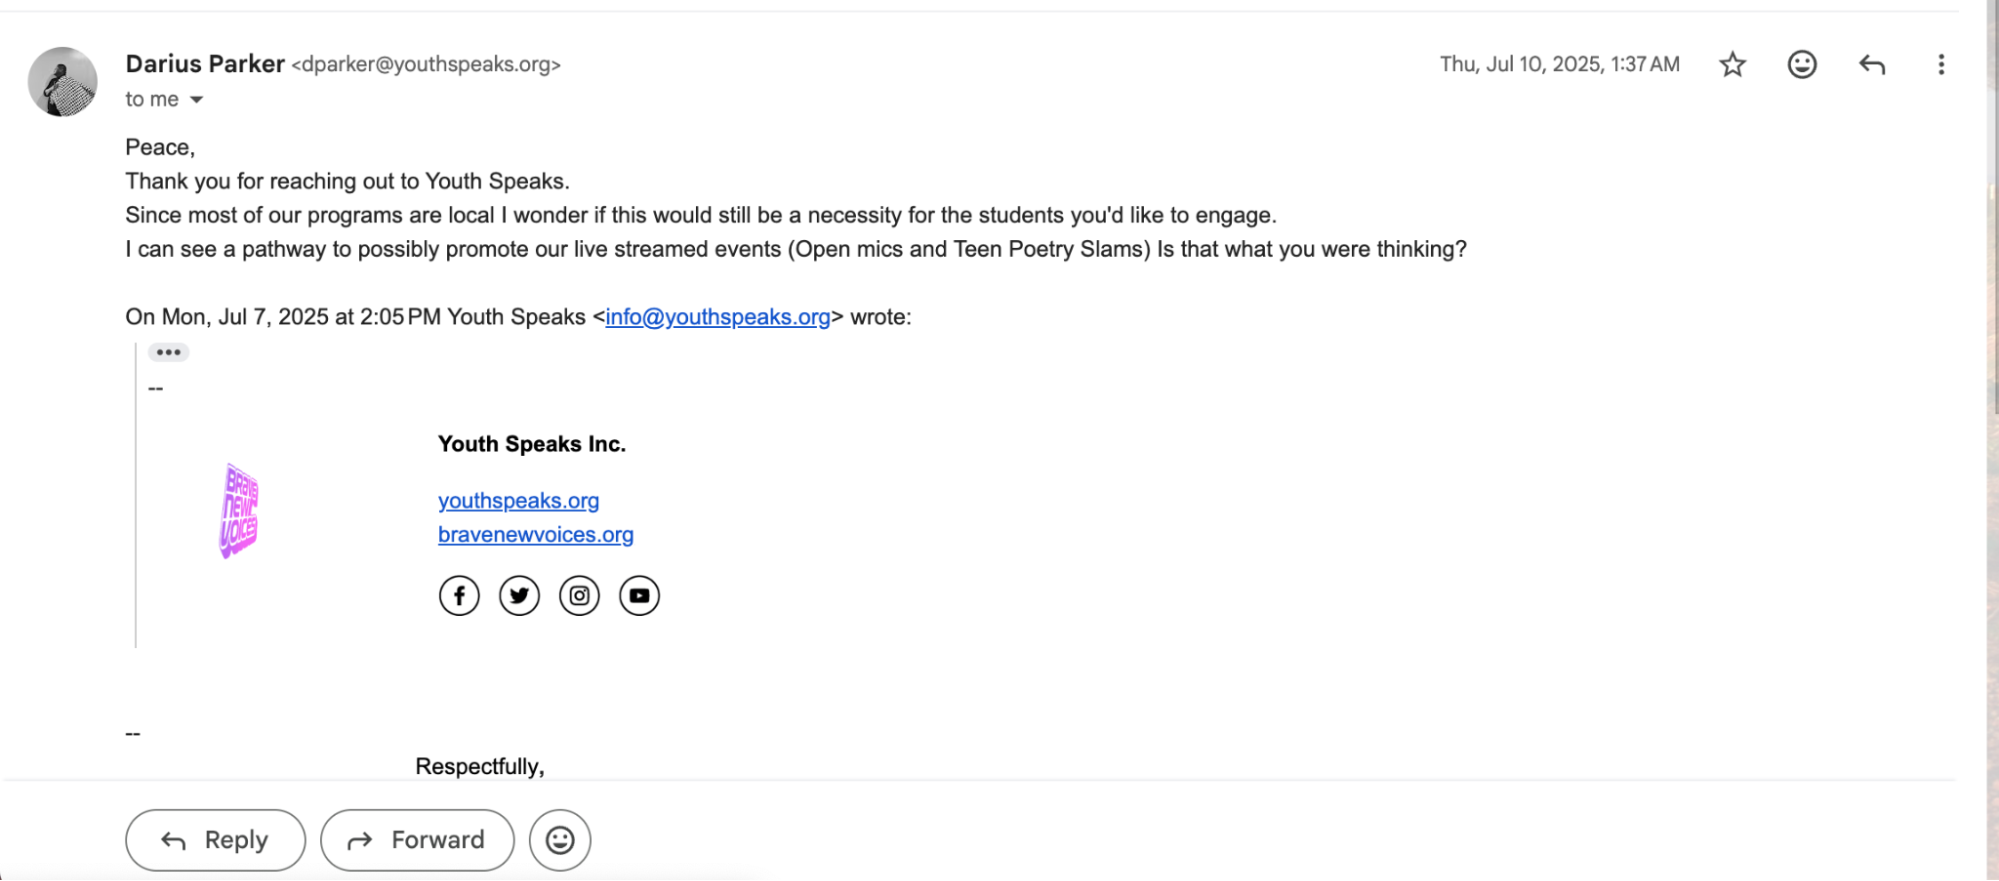Click the info@youthspeaks.org email link
Screen dimensions: 1999x881
pos(718,317)
